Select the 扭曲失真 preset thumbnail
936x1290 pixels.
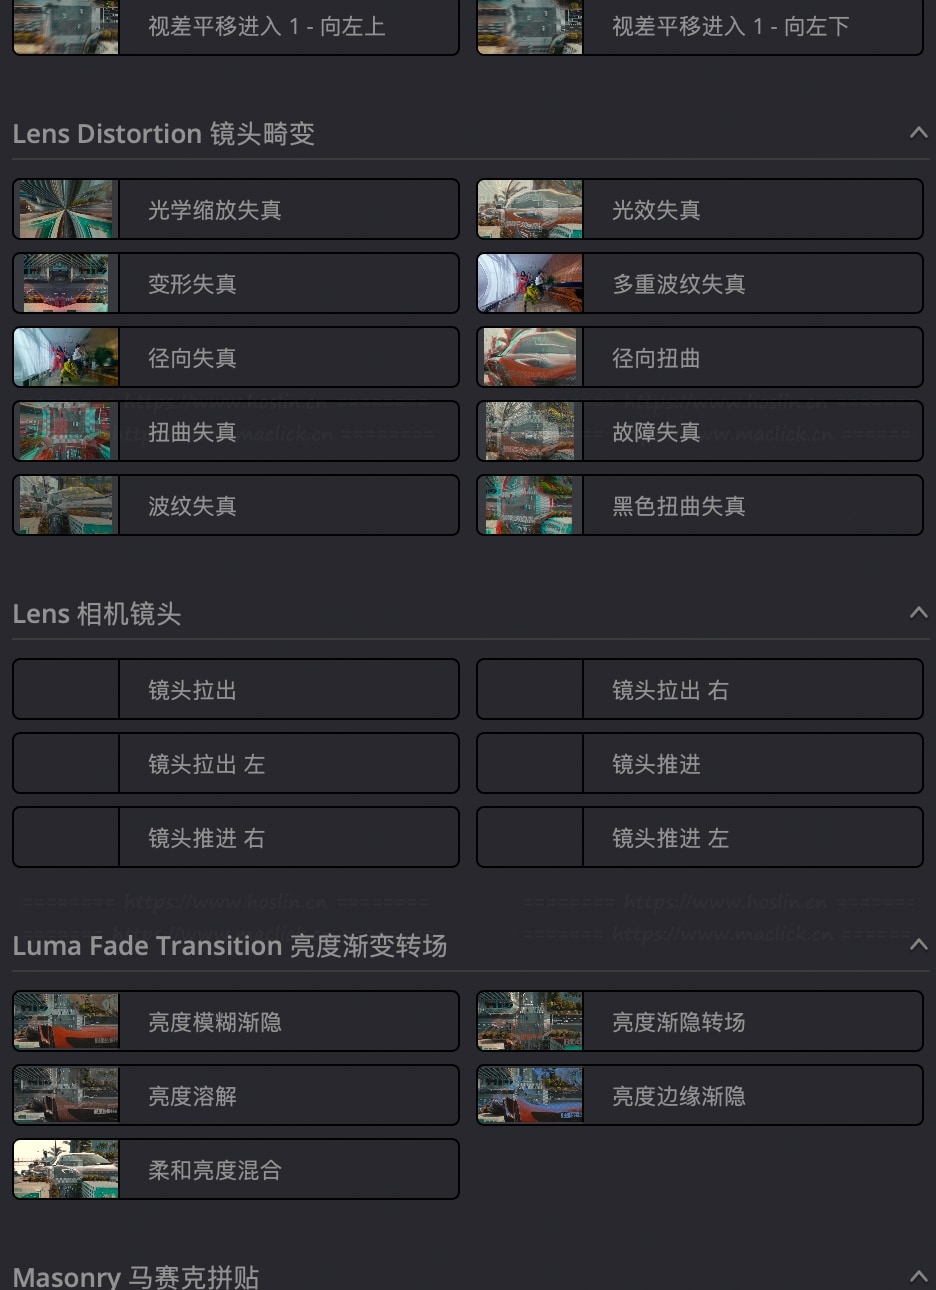(x=66, y=431)
